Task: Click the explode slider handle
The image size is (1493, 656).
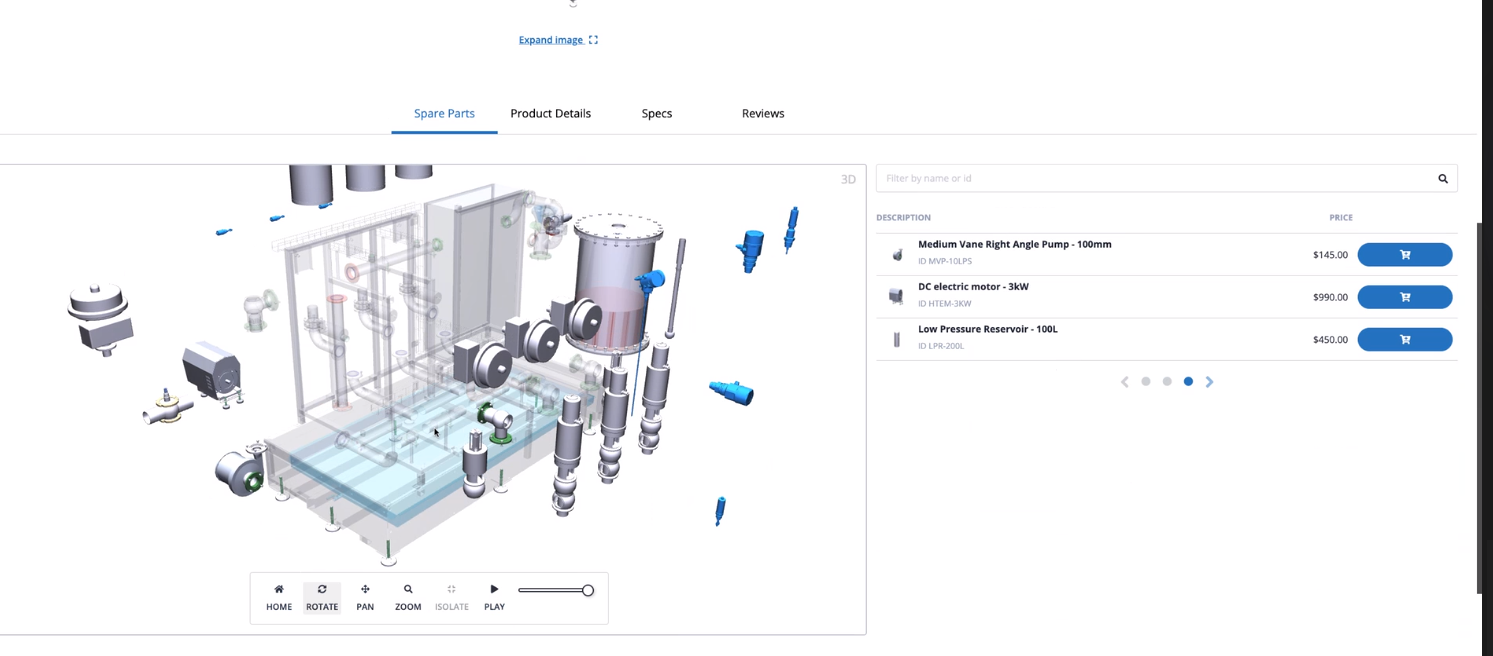Action: 588,590
